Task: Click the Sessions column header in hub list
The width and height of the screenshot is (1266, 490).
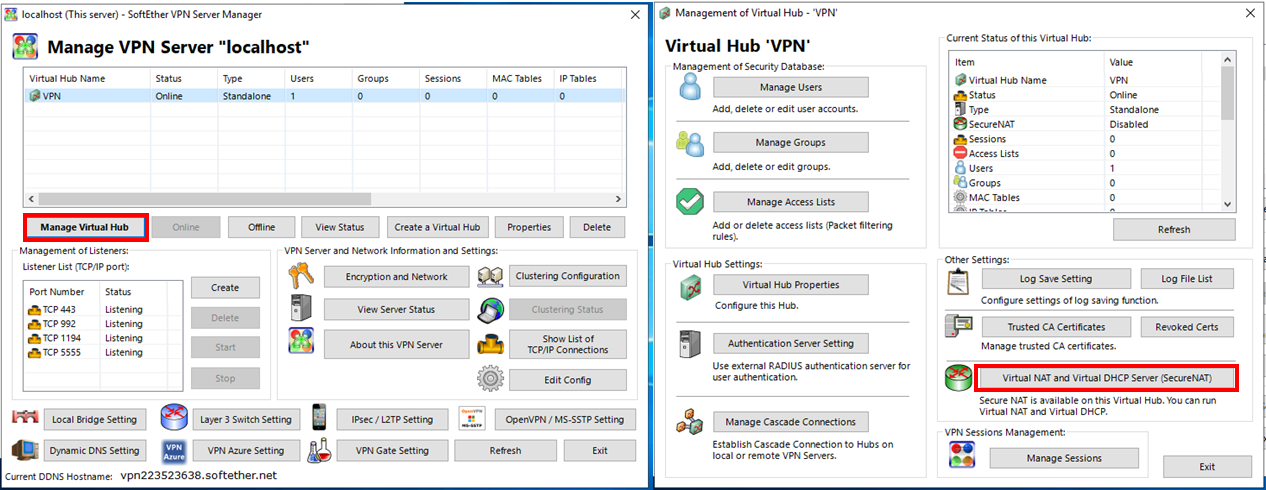Action: [454, 78]
